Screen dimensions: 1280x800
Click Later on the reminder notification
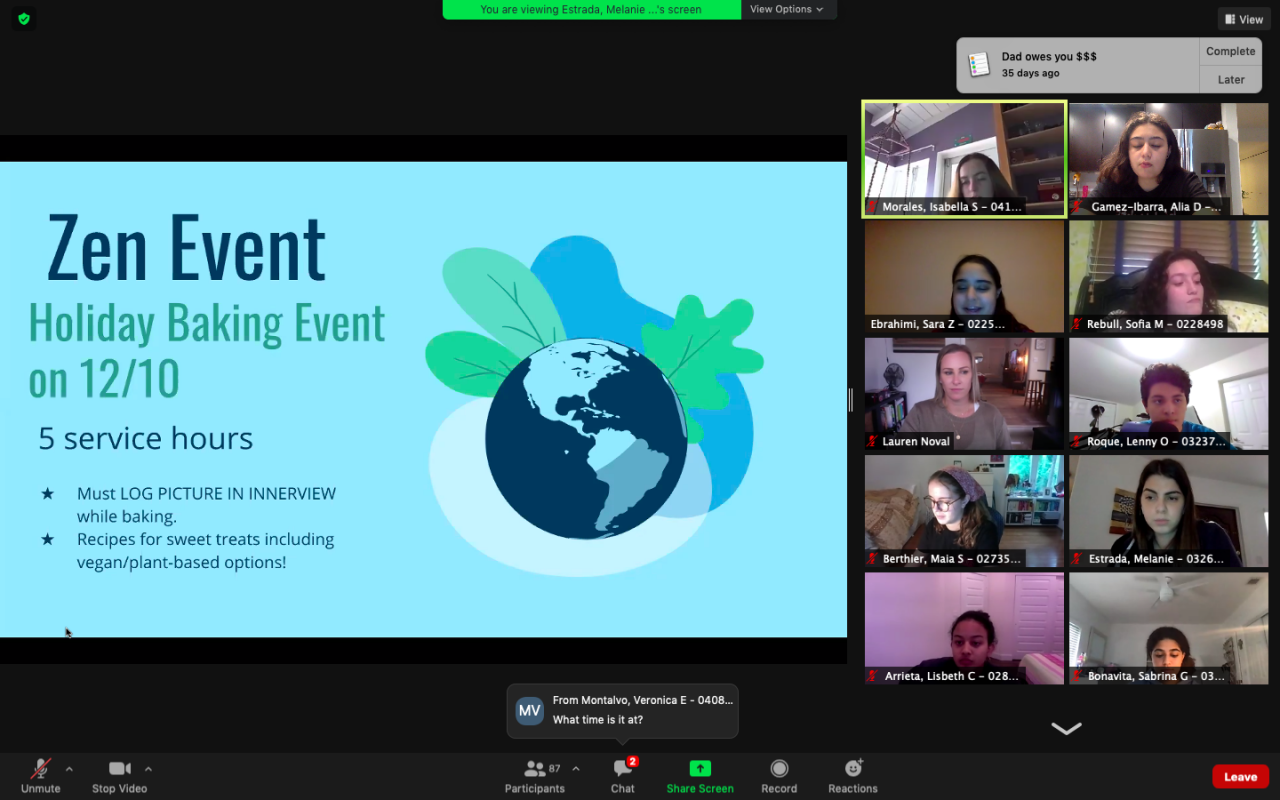pyautogui.click(x=1230, y=80)
